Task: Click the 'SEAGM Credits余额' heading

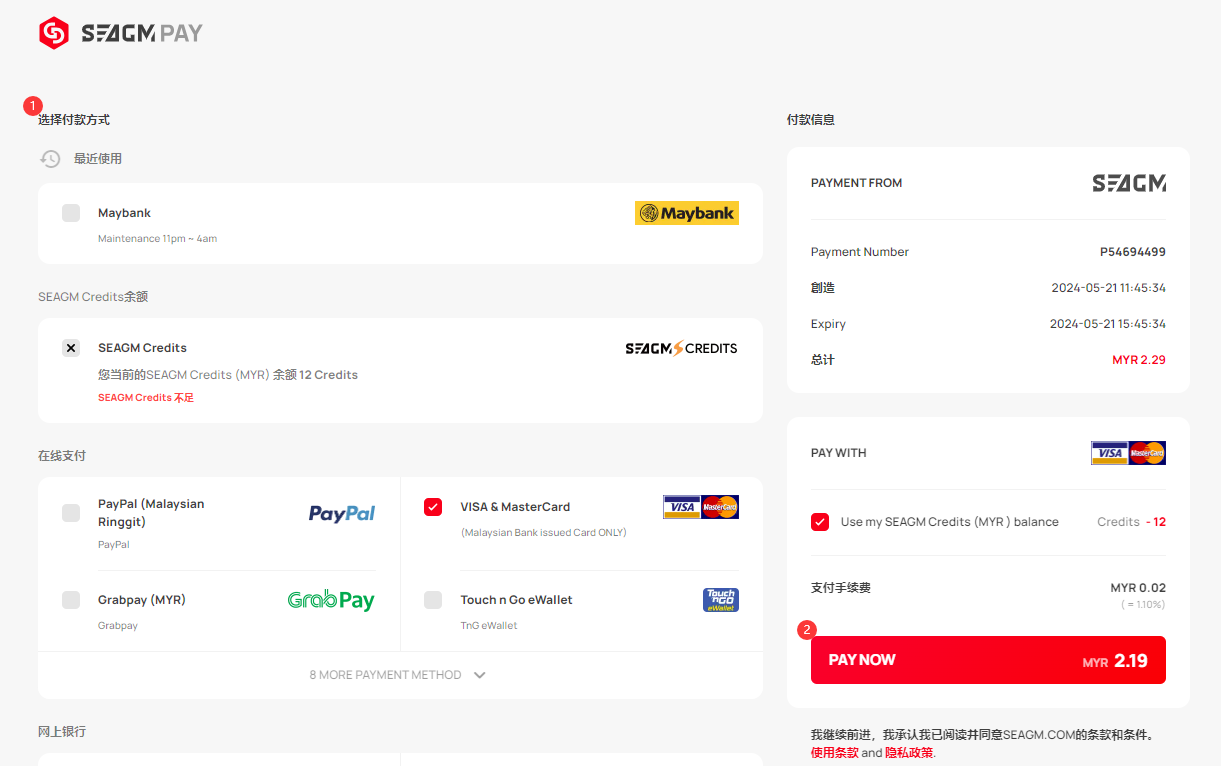Action: click(93, 297)
